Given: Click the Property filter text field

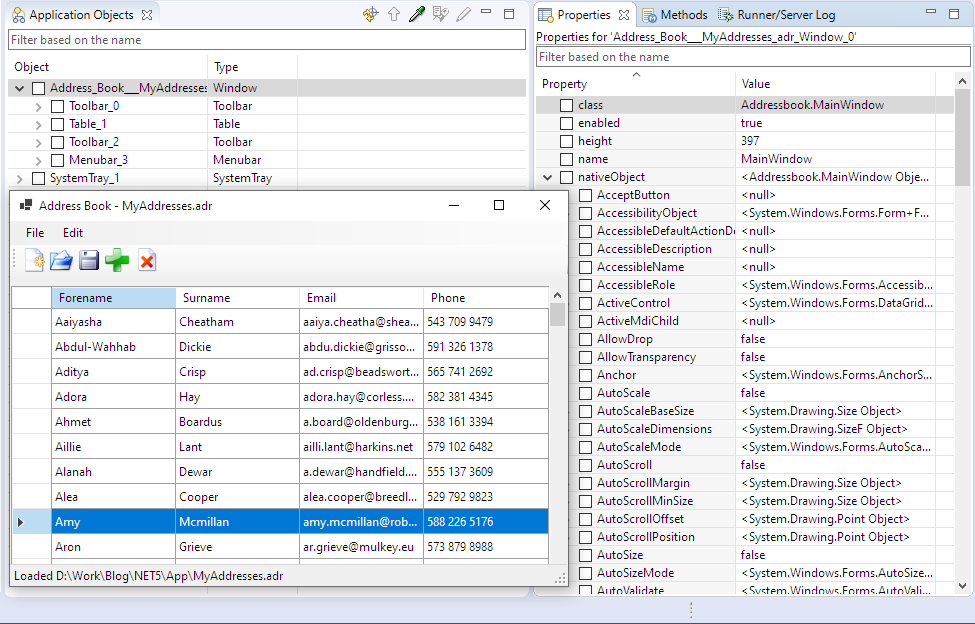Looking at the screenshot, I should click(x=752, y=57).
